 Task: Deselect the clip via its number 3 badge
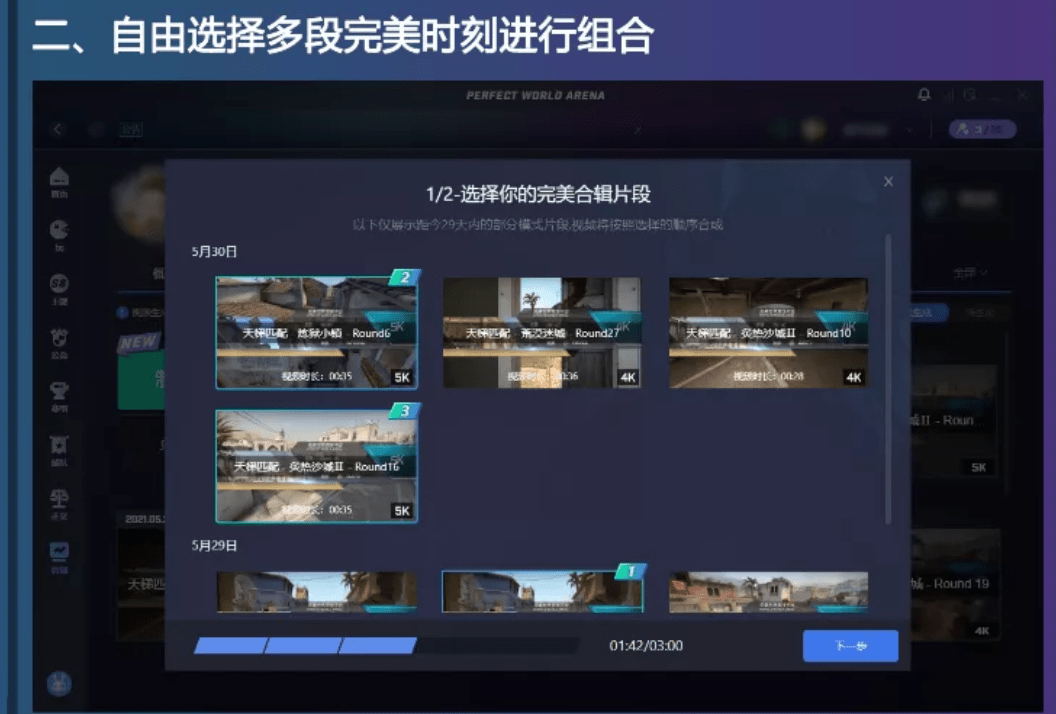(x=405, y=410)
